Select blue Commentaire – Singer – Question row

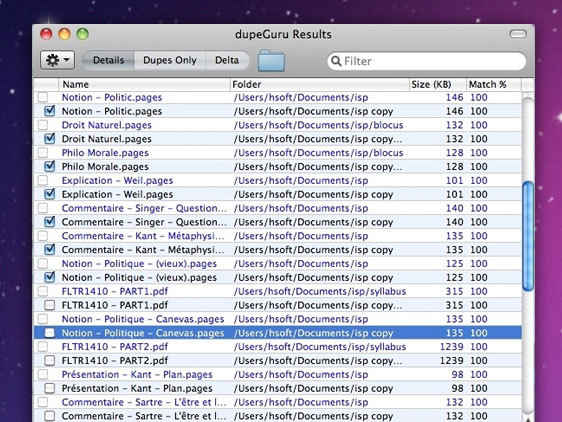278,208
